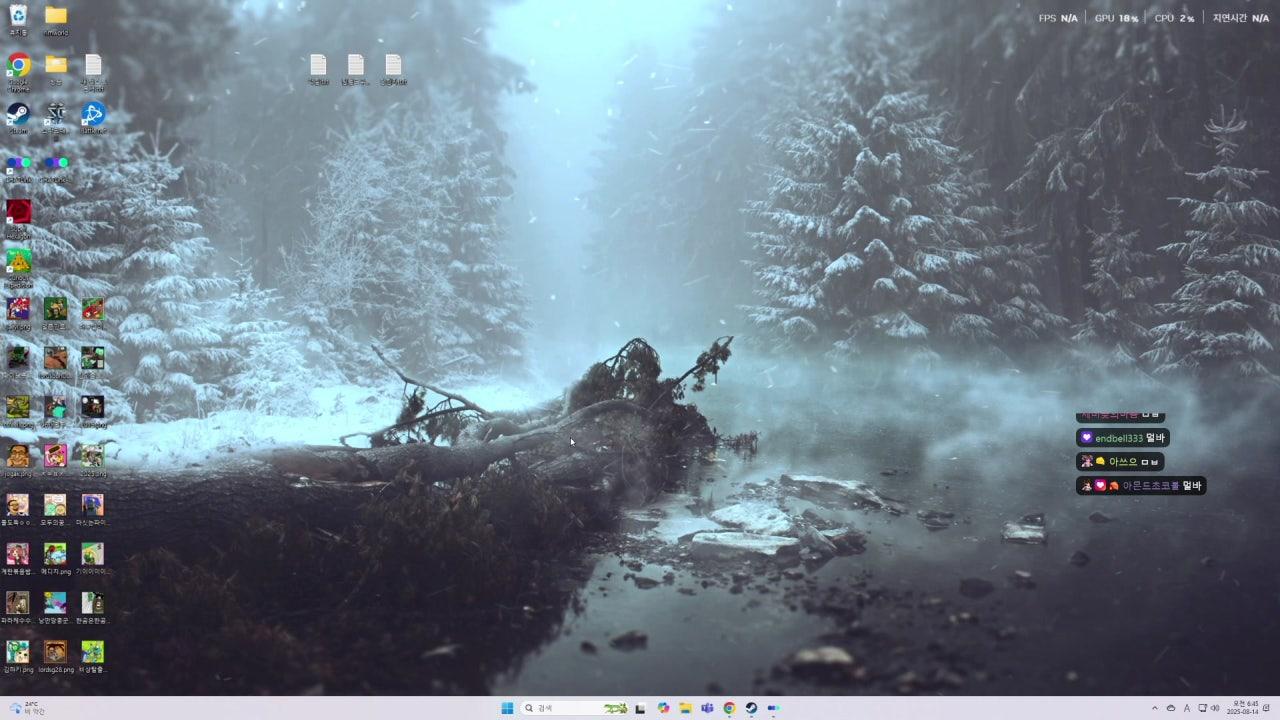Open the Recycle Bin desktop icon
The height and width of the screenshot is (720, 1280).
(18, 19)
